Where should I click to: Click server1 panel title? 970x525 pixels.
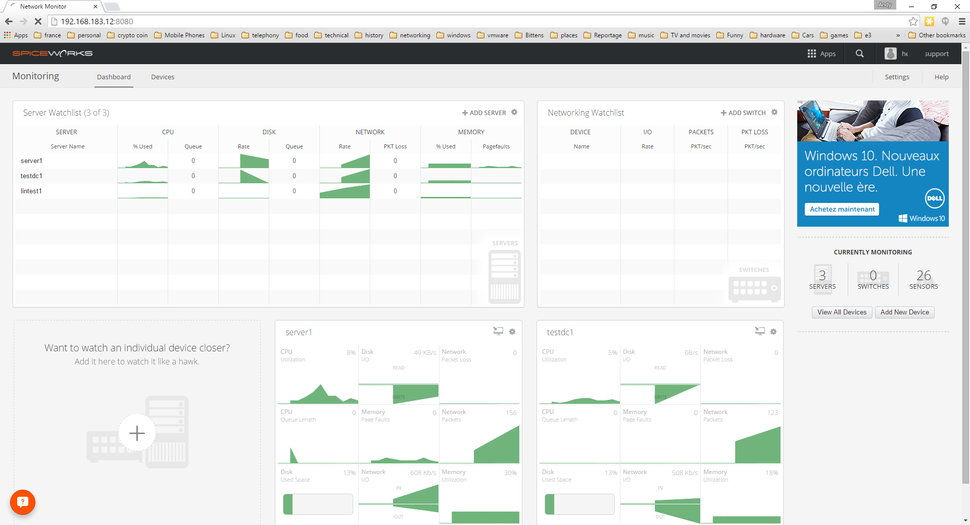point(298,332)
